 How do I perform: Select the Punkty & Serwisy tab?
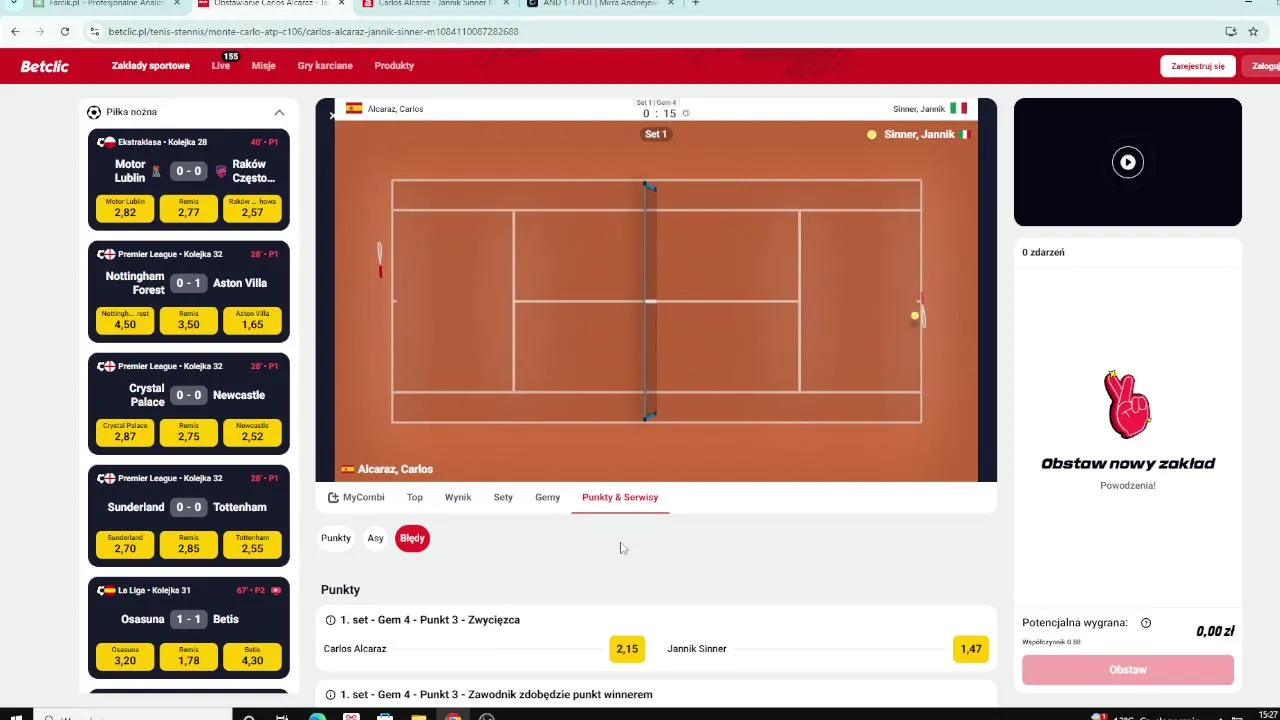pos(620,497)
